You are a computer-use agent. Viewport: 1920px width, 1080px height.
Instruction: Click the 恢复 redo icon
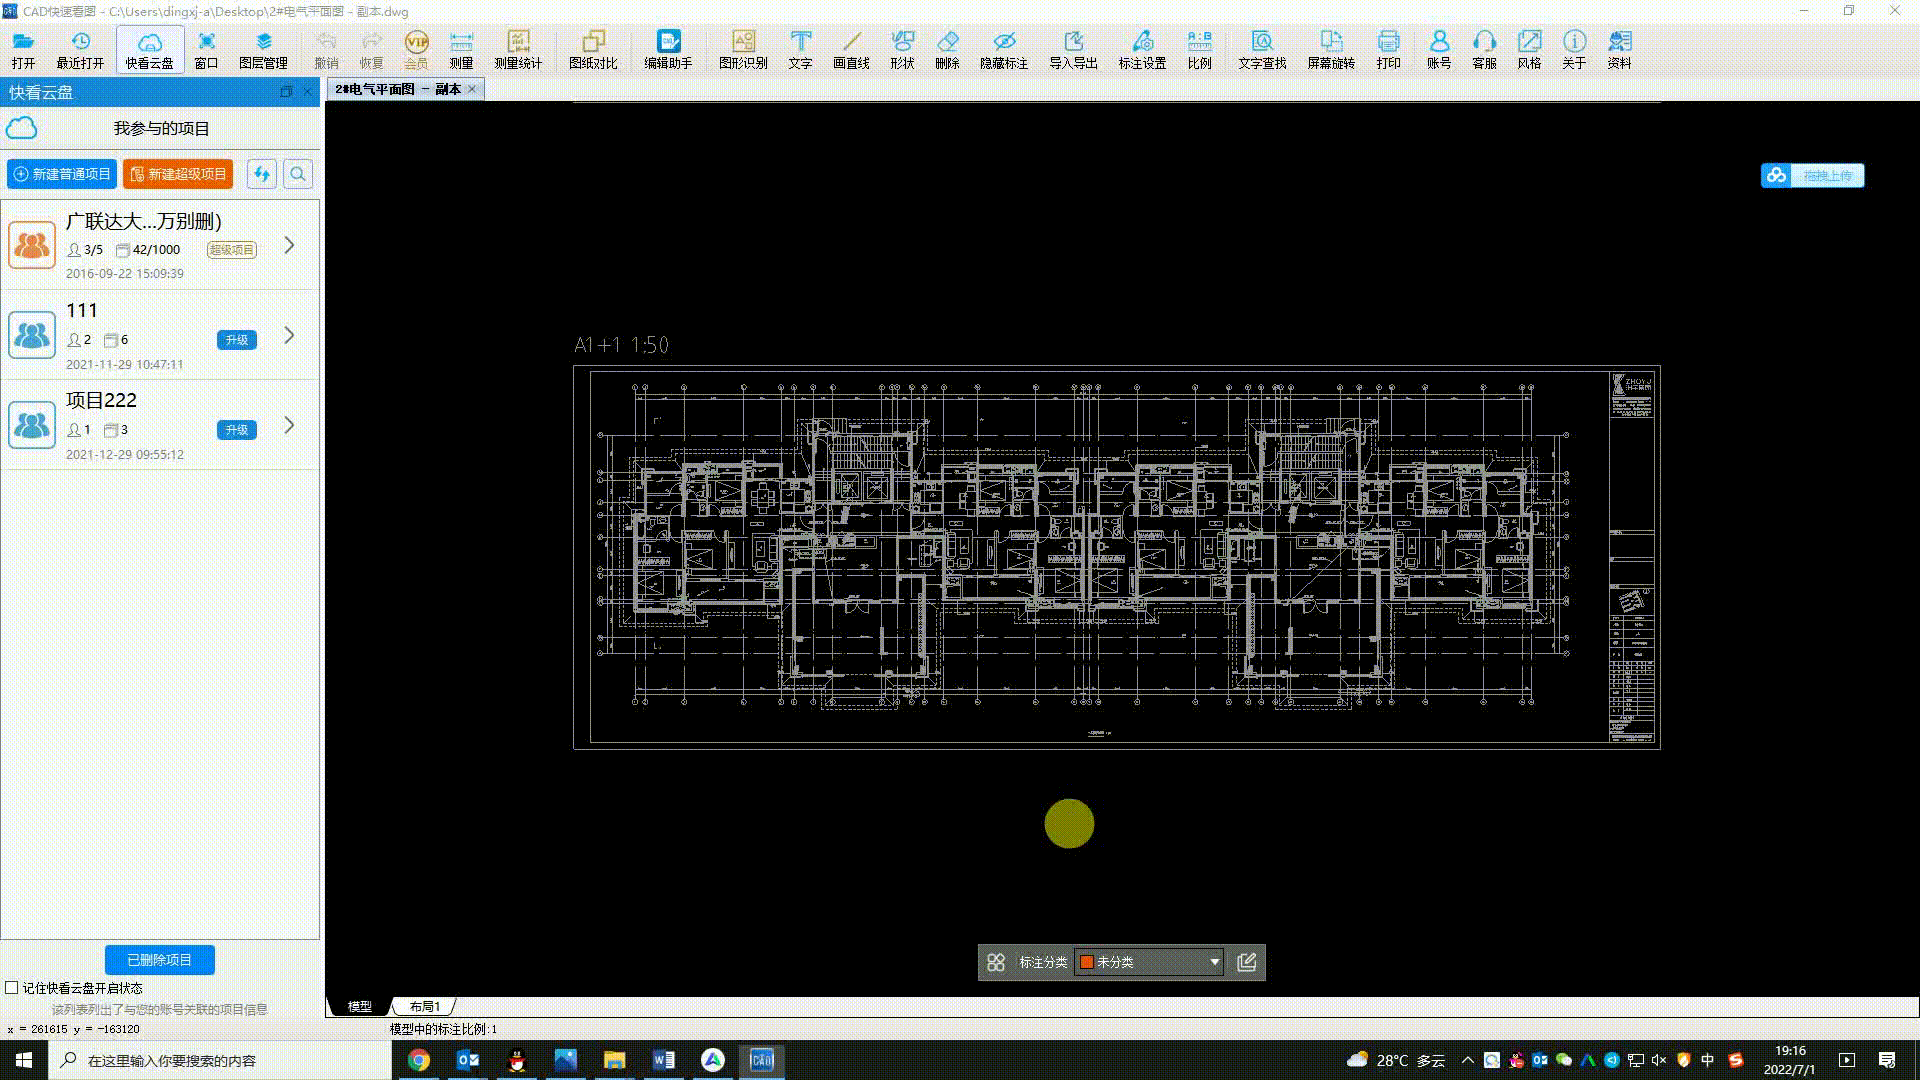pos(371,49)
